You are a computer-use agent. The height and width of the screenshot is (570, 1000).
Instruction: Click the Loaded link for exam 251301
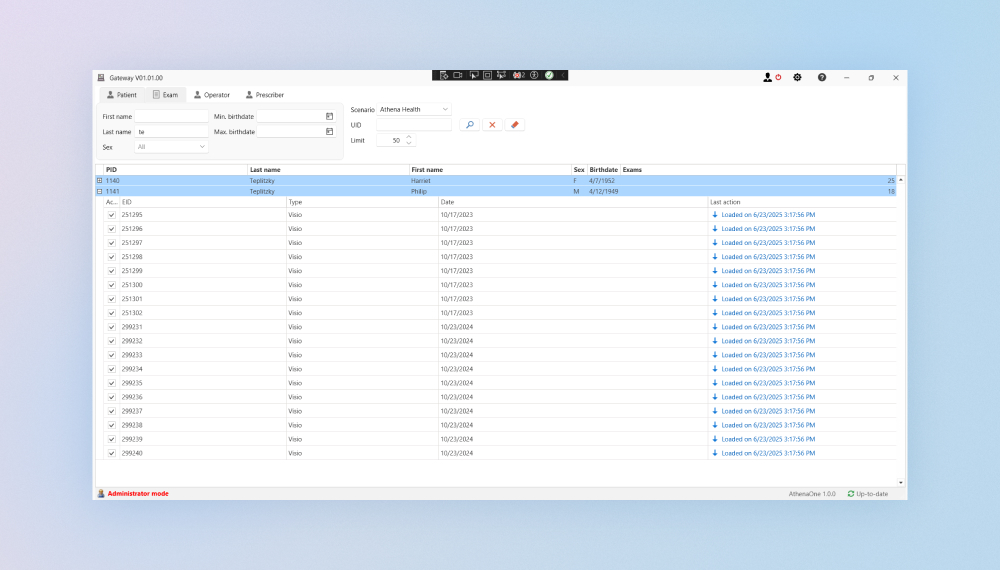(768, 299)
